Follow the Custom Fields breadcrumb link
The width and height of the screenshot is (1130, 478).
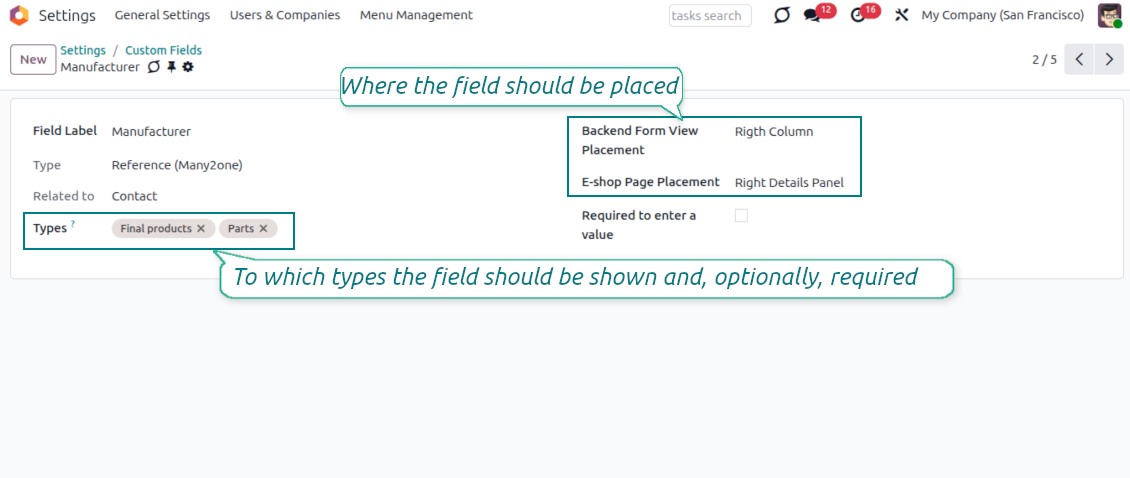[163, 50]
